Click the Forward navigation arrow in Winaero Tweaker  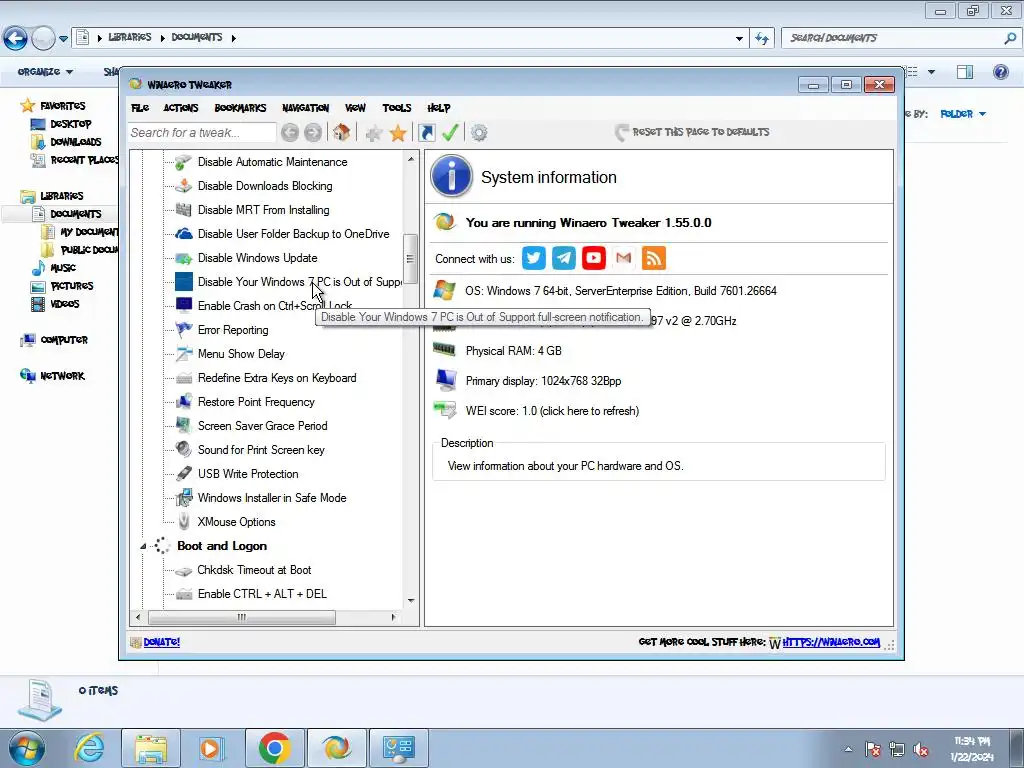(313, 133)
